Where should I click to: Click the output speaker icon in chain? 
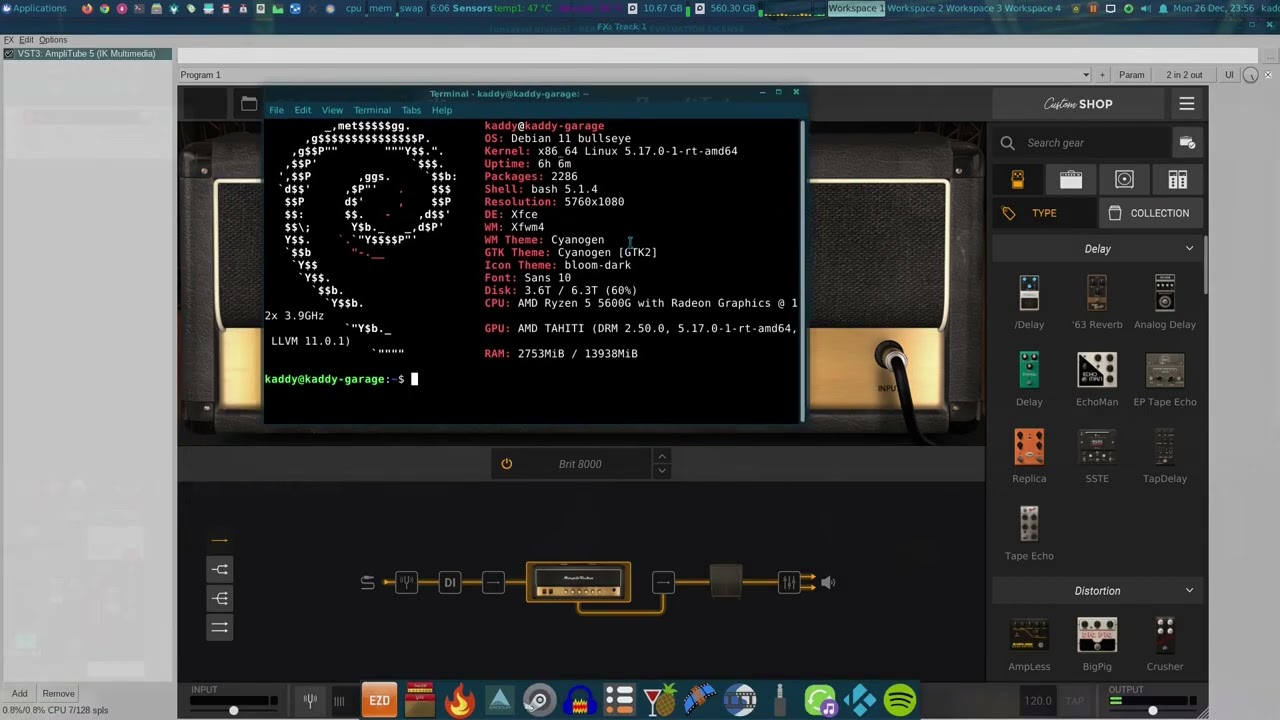(x=828, y=582)
